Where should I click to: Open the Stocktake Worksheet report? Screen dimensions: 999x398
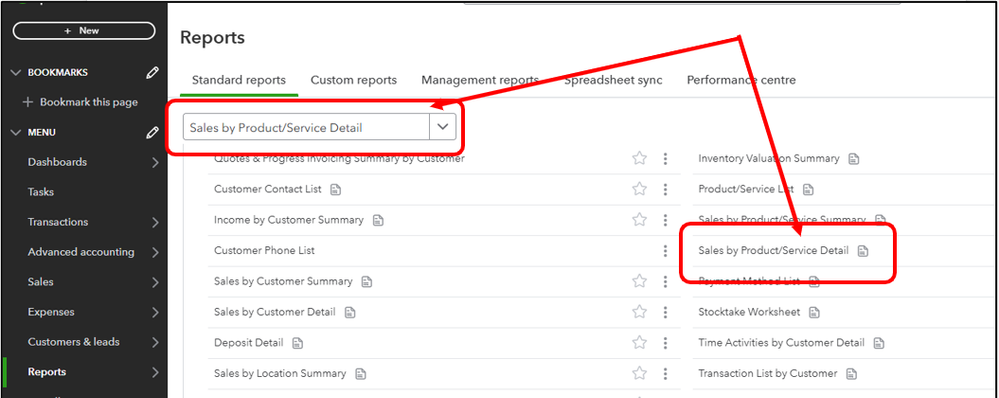tap(749, 312)
